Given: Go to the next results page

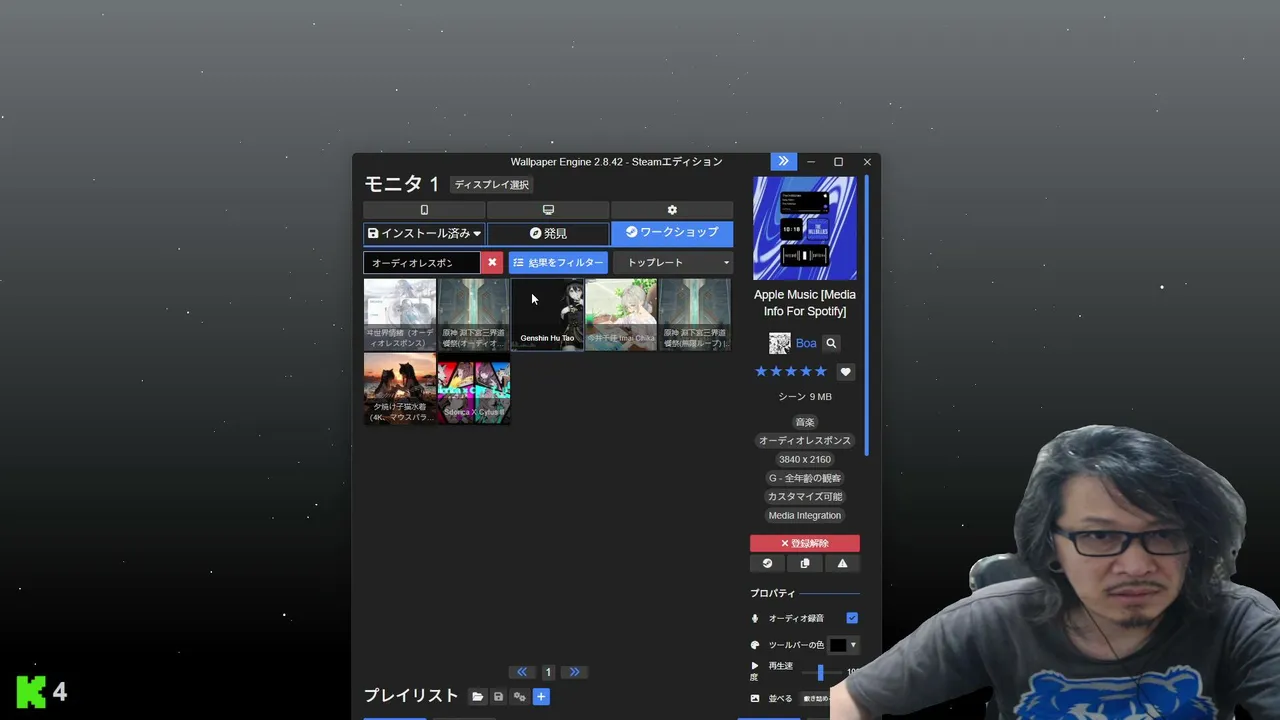Looking at the screenshot, I should pyautogui.click(x=574, y=672).
